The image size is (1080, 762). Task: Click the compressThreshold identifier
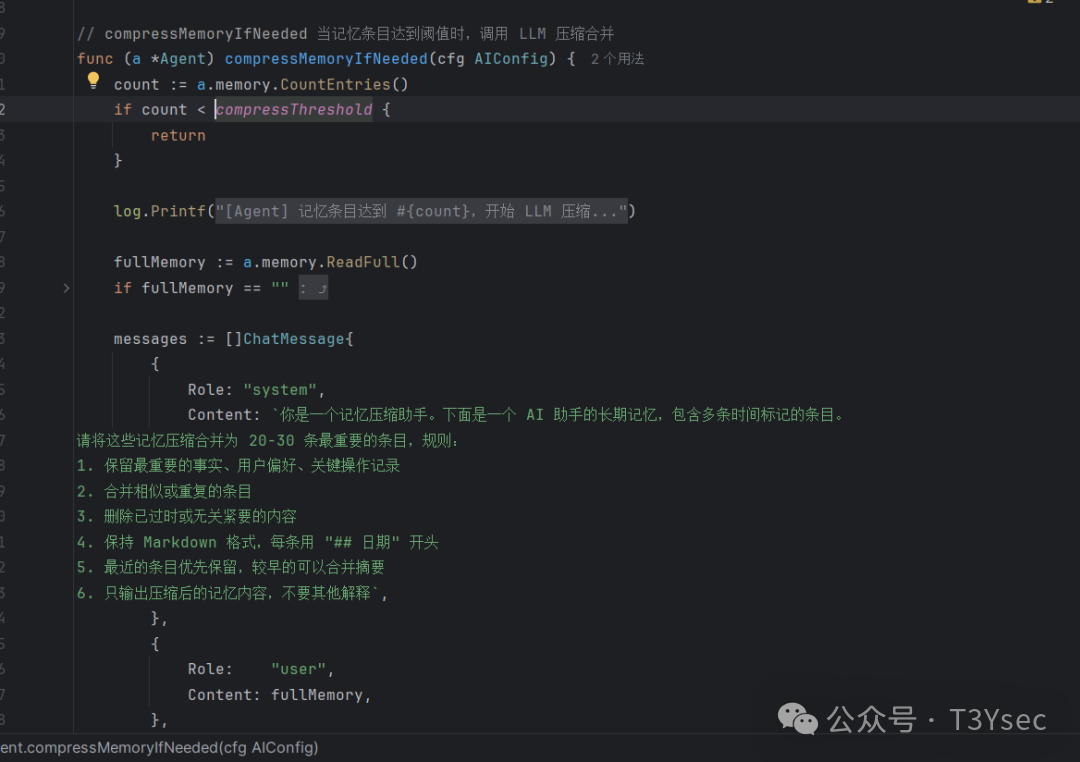[x=294, y=110]
